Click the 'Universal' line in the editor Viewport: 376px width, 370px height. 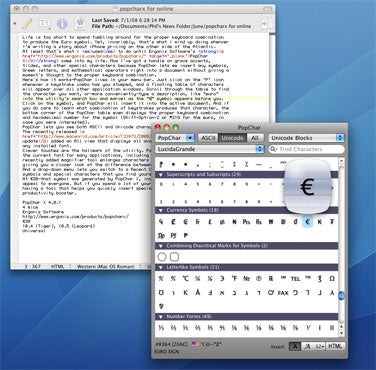(34, 230)
